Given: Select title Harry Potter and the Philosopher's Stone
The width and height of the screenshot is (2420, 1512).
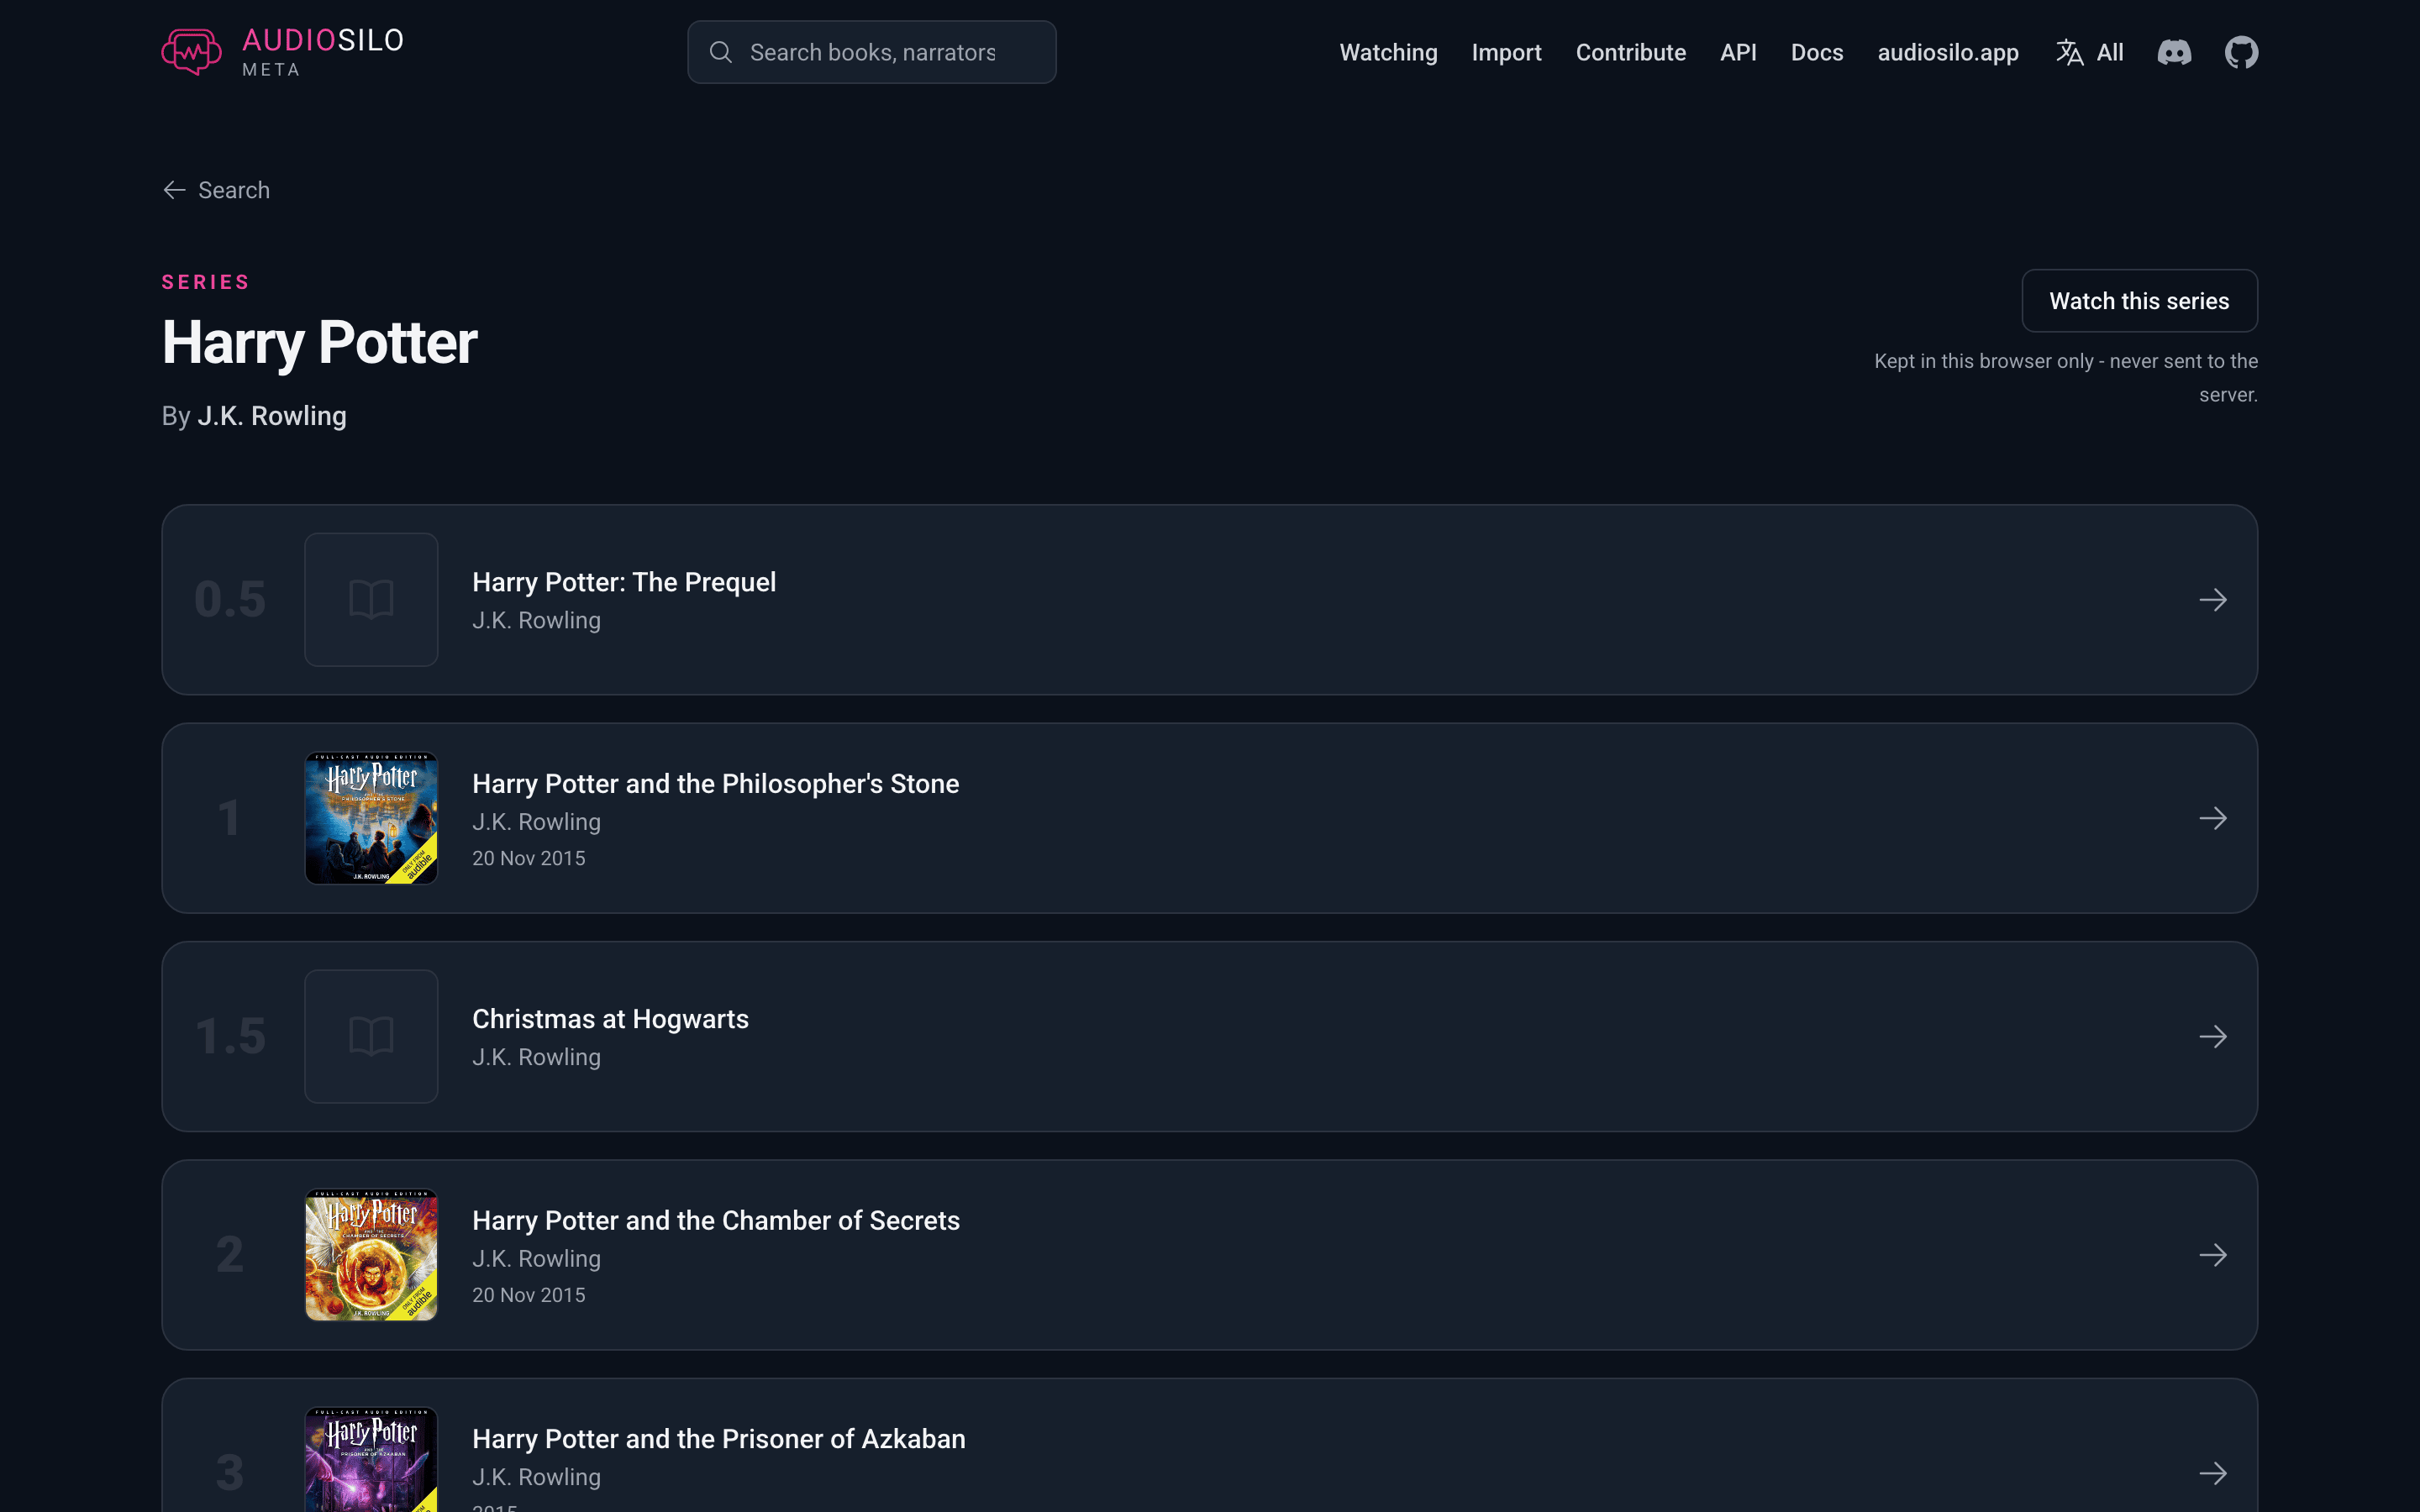Looking at the screenshot, I should (715, 784).
